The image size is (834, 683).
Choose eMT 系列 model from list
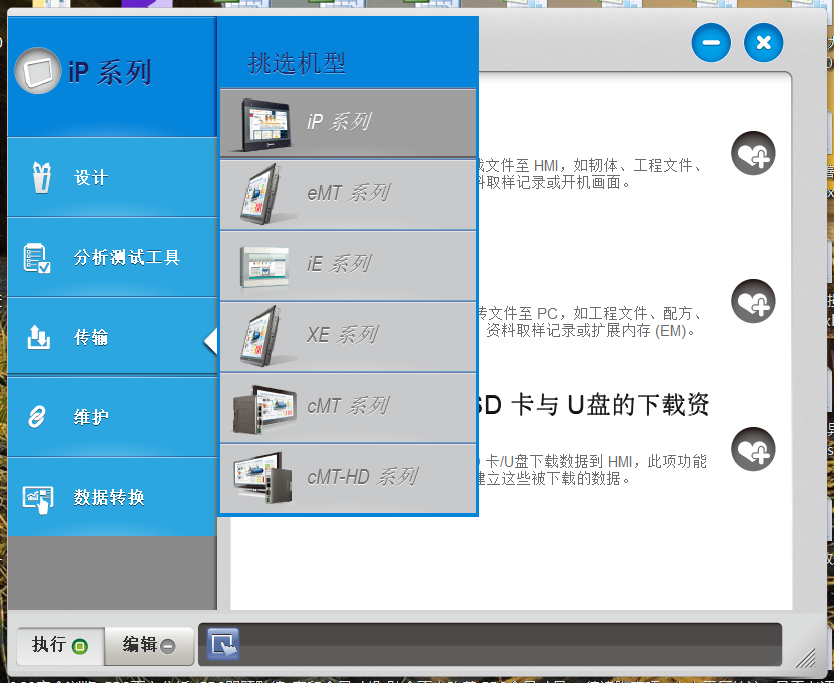347,194
